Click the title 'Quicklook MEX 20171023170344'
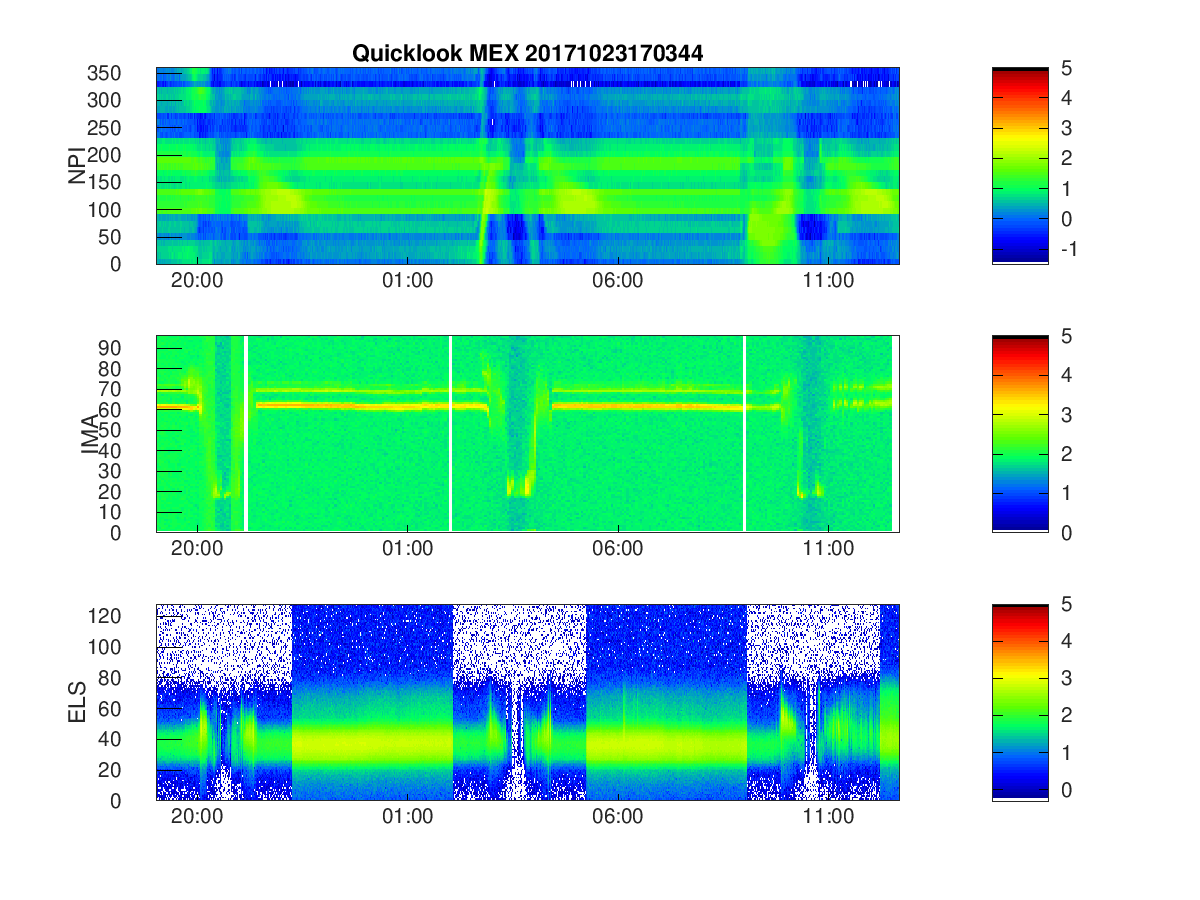 point(527,54)
